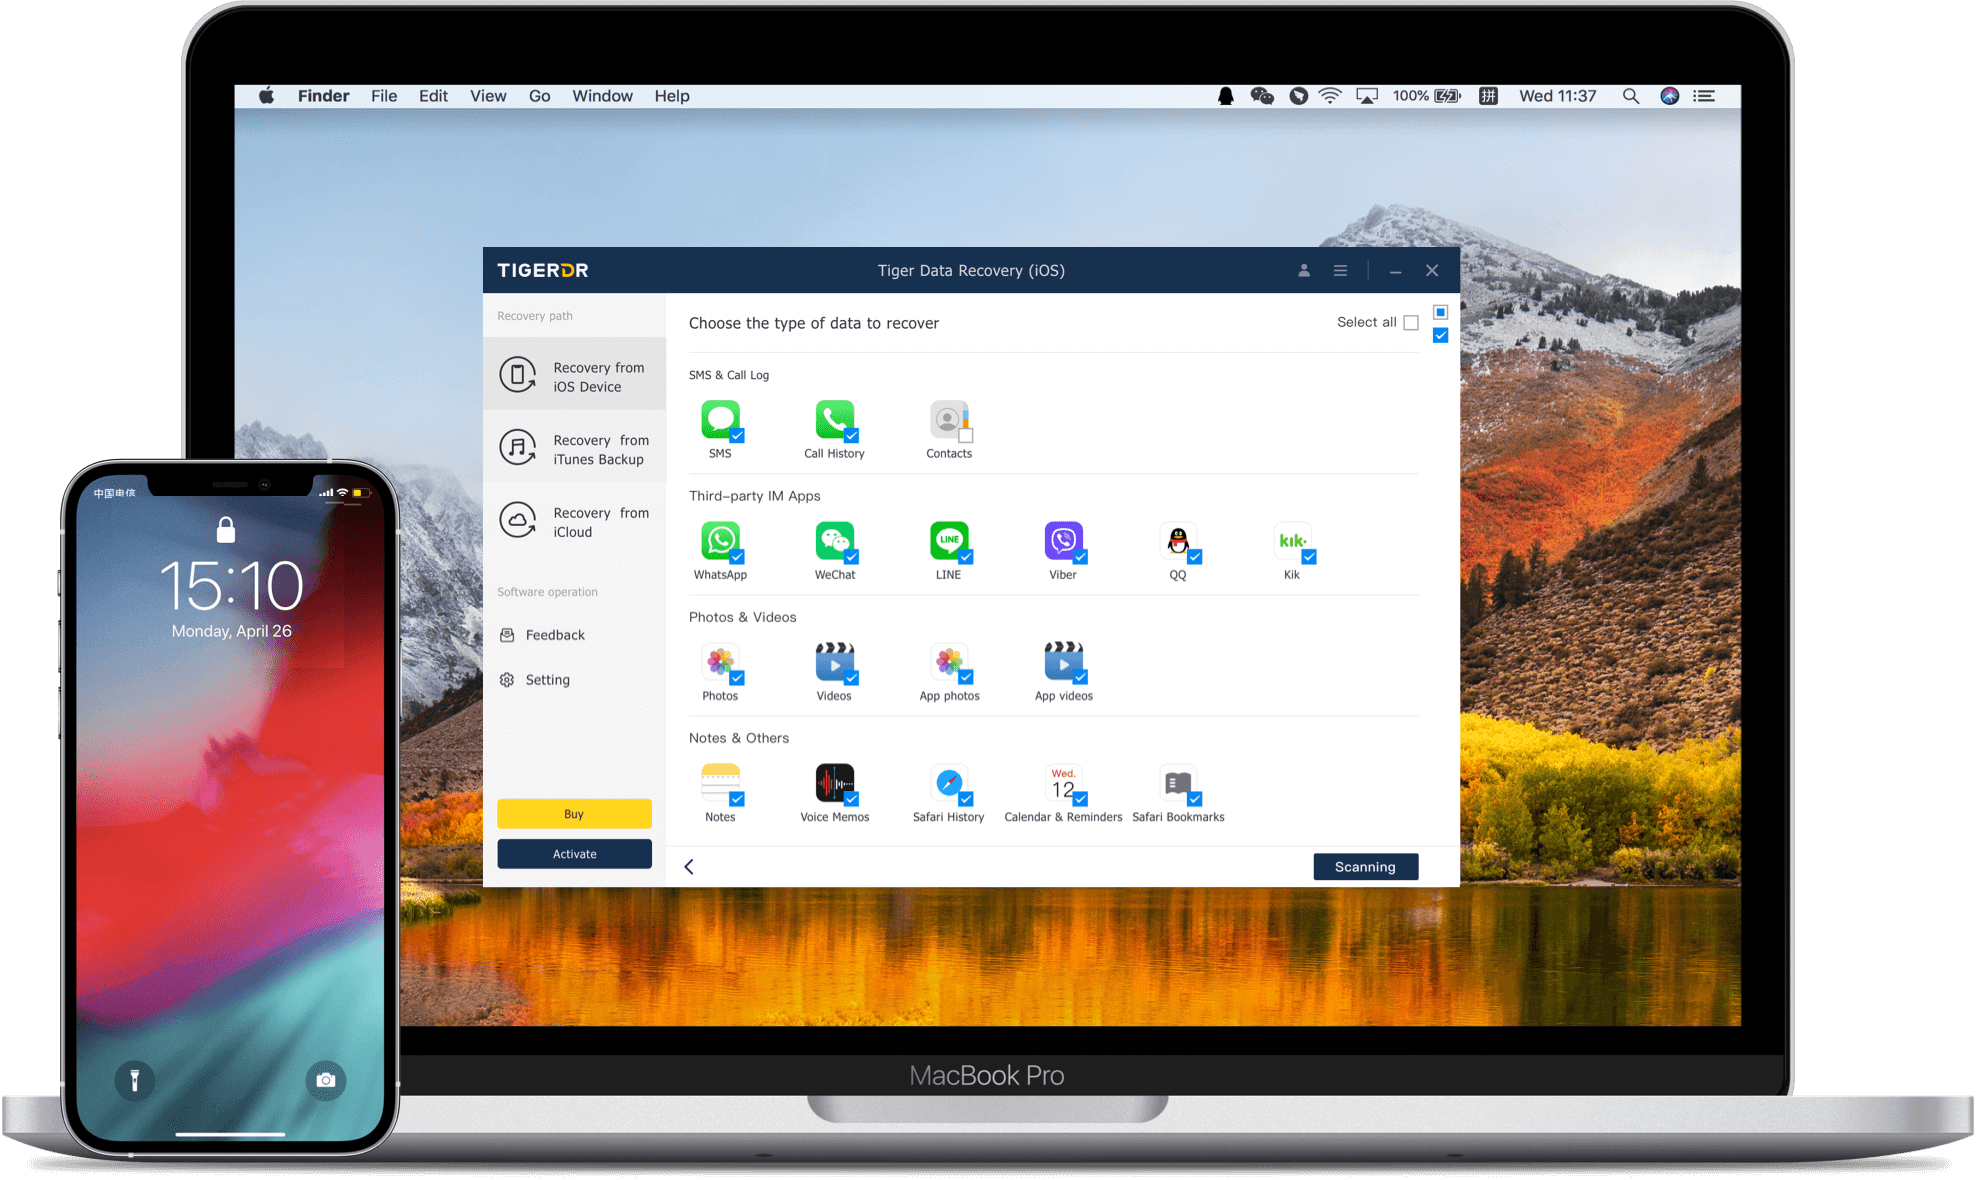Click the Kik icon
This screenshot has height=1180, width=1976.
1292,541
